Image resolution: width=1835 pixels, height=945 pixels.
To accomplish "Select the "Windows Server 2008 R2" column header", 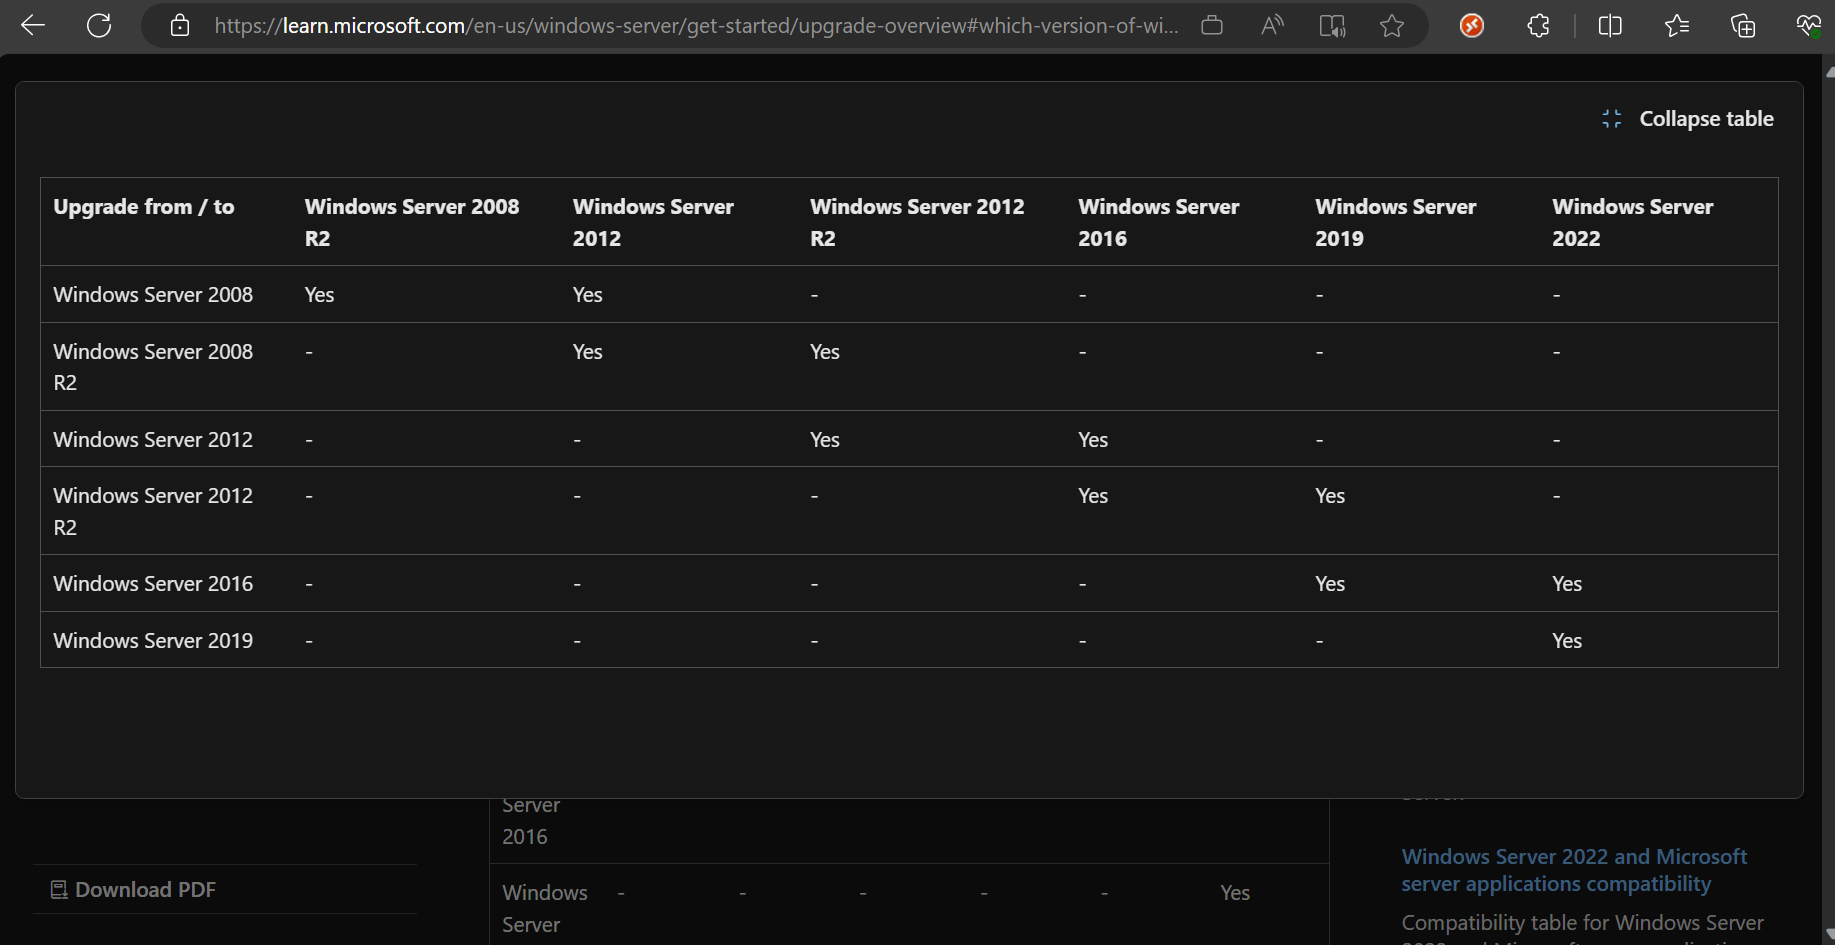I will [x=412, y=222].
